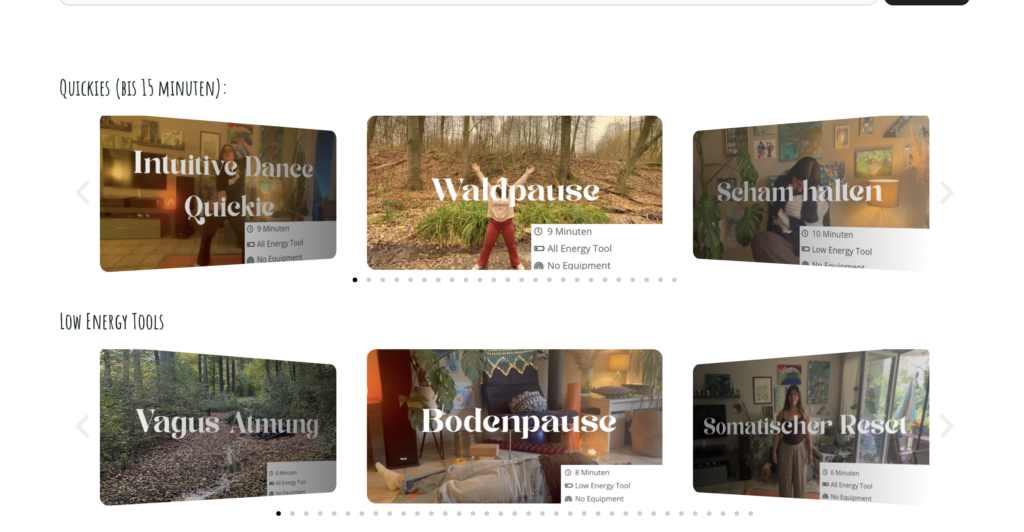Select last pagination dot of Low Energy Tools

751,514
